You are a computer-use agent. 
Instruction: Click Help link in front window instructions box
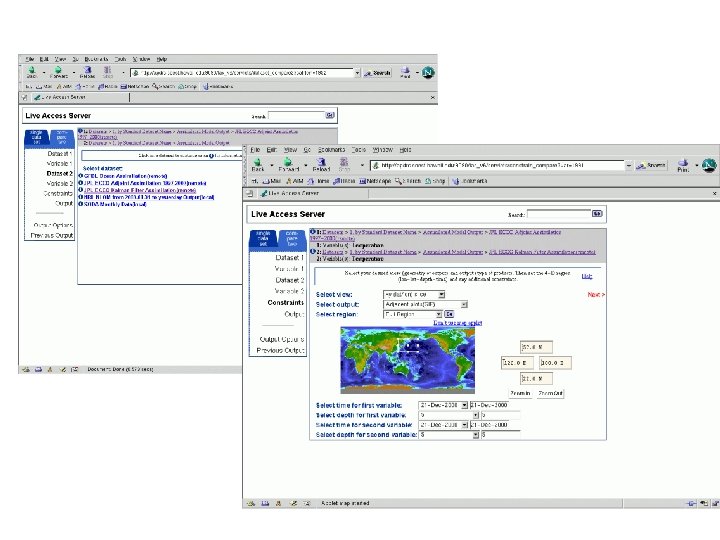[x=586, y=276]
